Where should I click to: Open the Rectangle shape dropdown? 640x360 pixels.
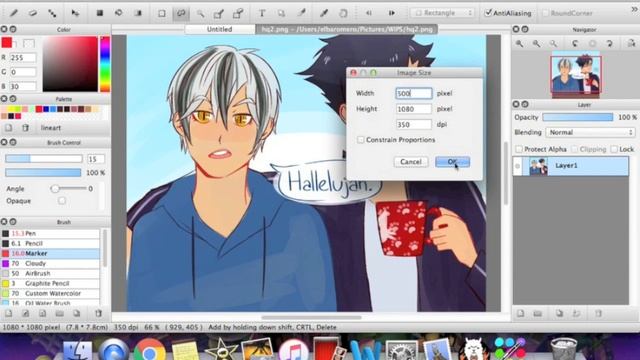442,13
